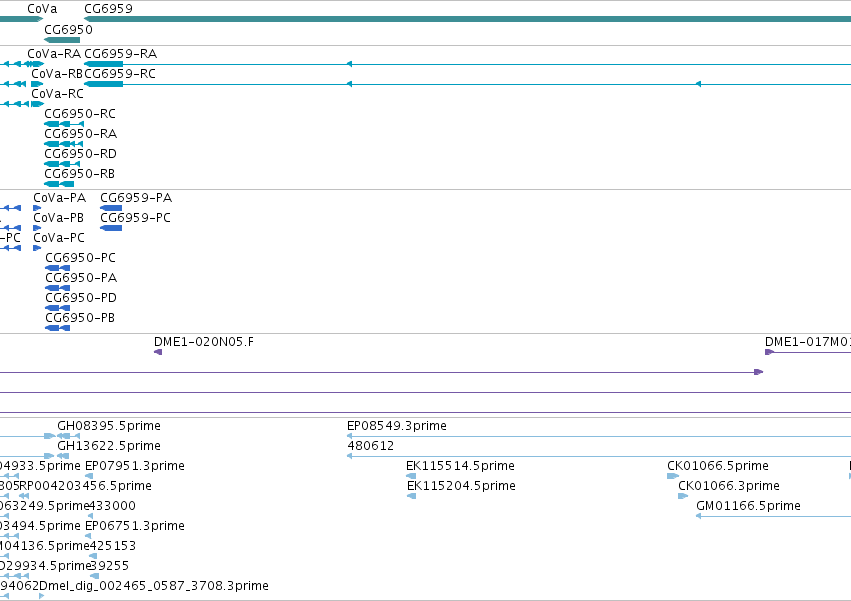Select the CG6950-PB protein glyph
This screenshot has height=601, width=851.
coord(58,328)
